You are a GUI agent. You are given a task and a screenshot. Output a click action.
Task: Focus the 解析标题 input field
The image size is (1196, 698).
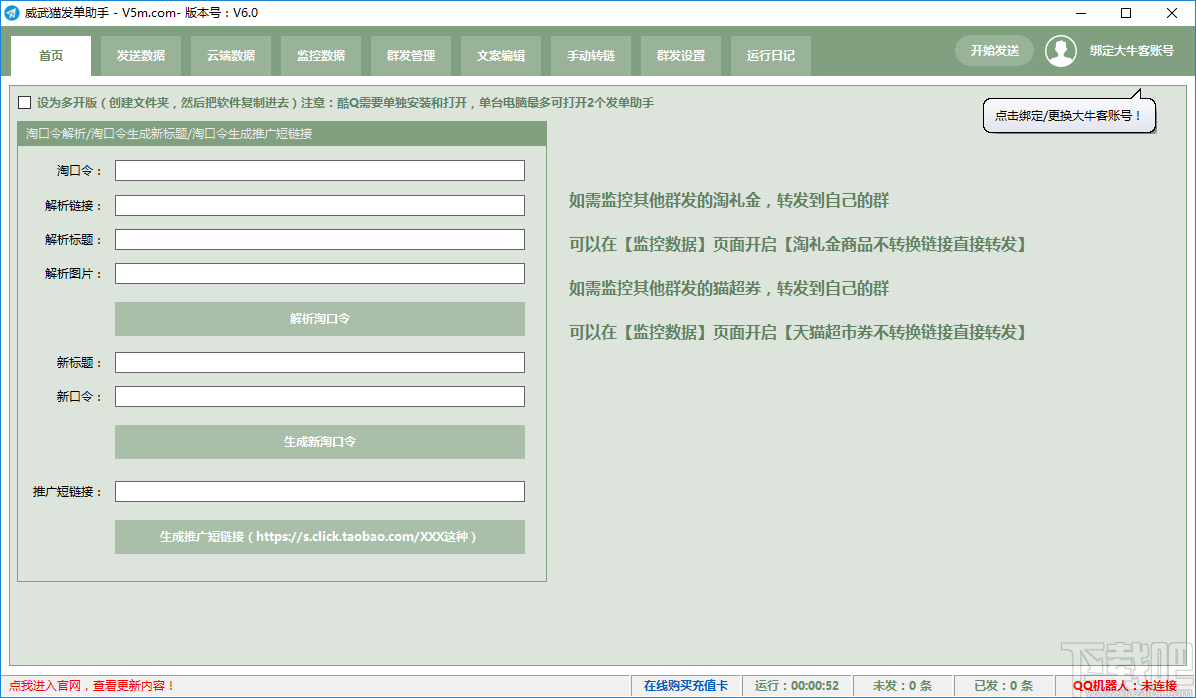point(320,240)
